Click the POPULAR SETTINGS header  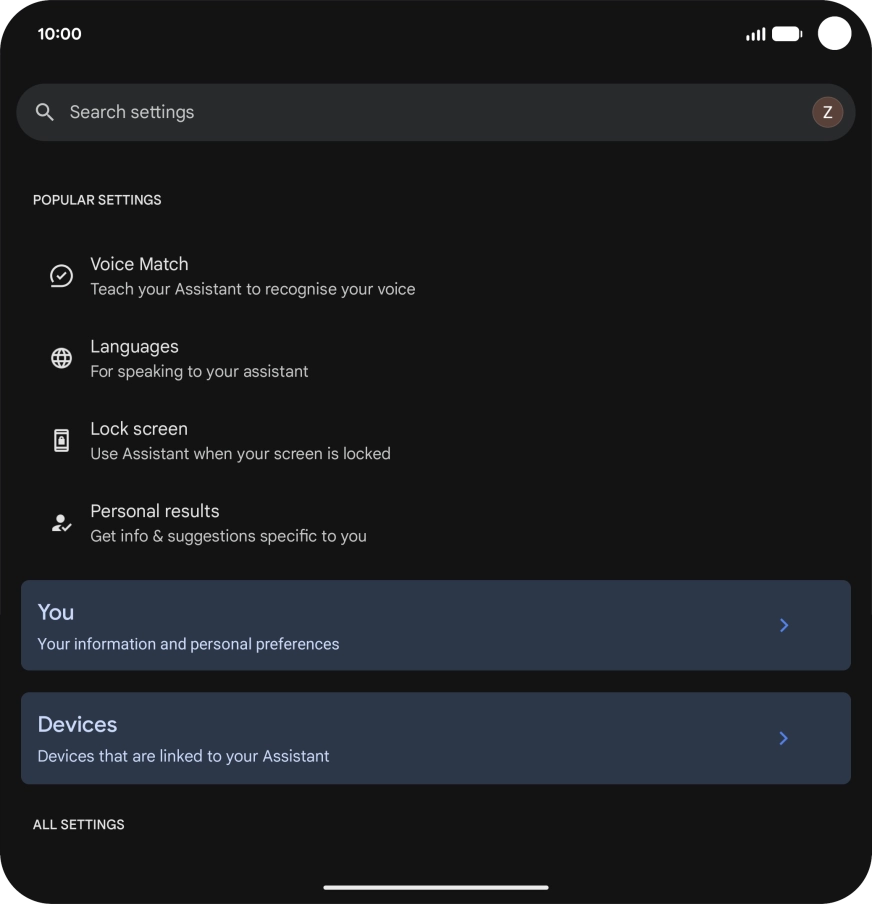[97, 200]
